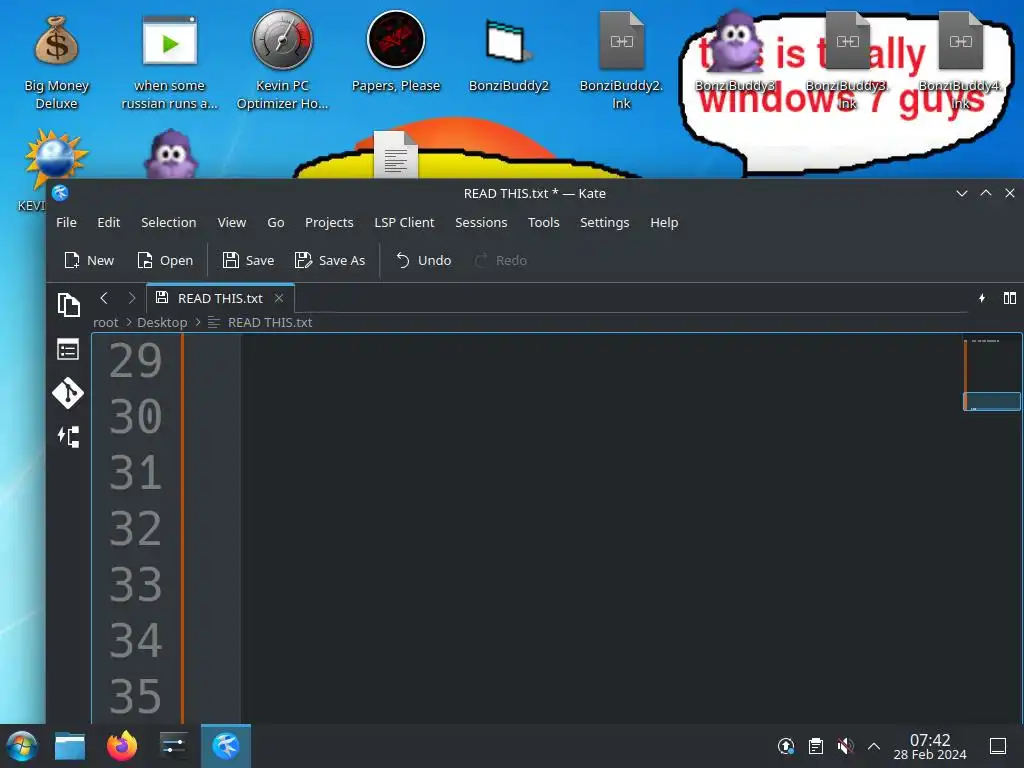Click the split view icon
The height and width of the screenshot is (768, 1024).
1010,298
